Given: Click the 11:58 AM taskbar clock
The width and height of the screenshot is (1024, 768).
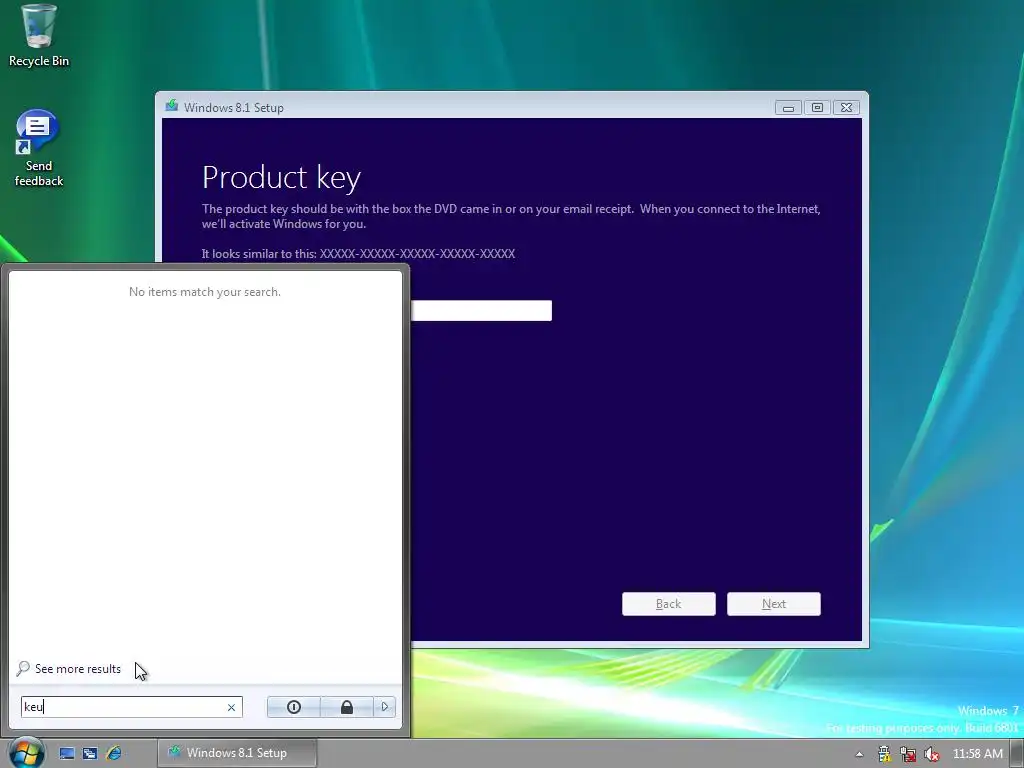Looking at the screenshot, I should click(x=978, y=754).
